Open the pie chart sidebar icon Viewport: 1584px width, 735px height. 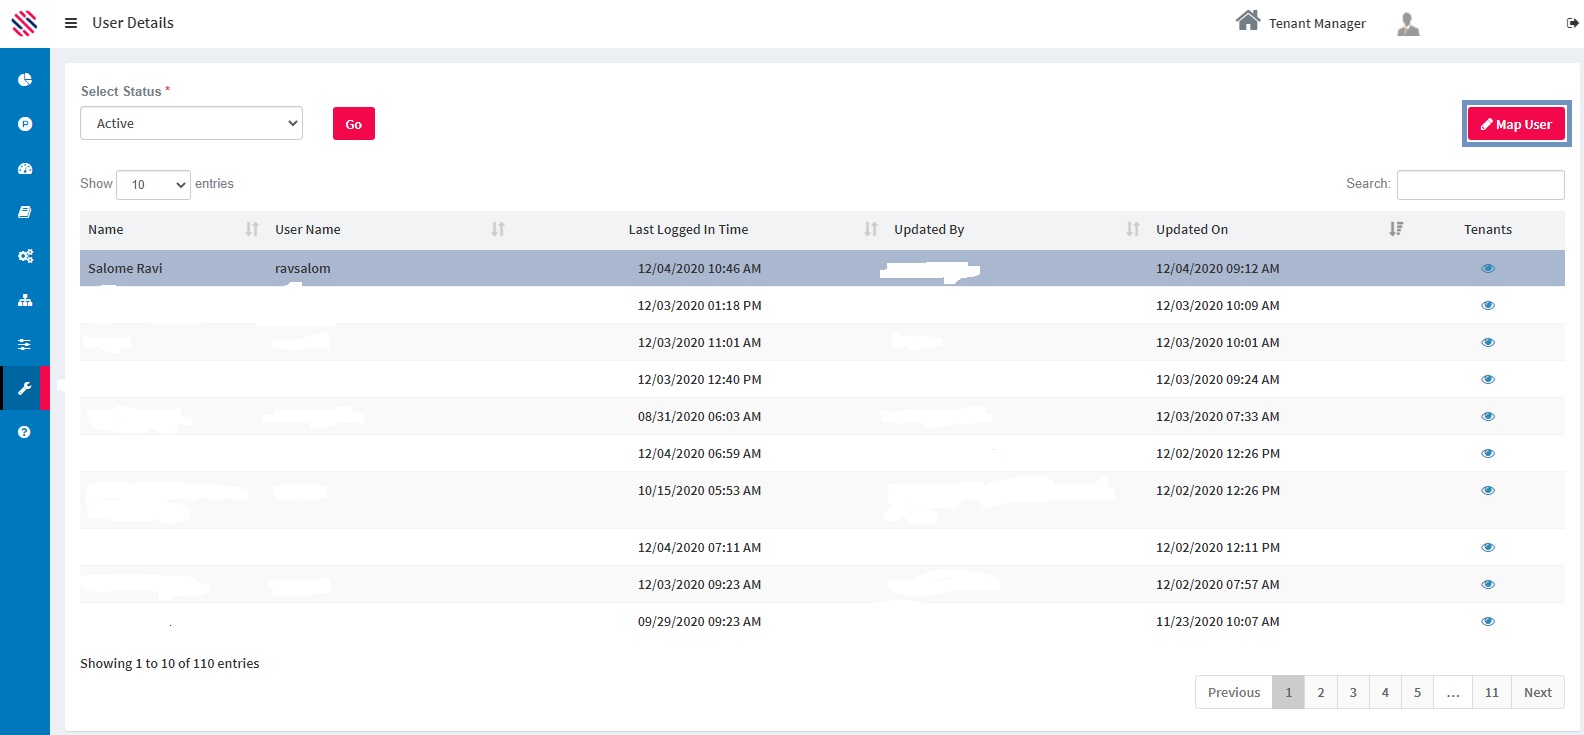coord(25,80)
